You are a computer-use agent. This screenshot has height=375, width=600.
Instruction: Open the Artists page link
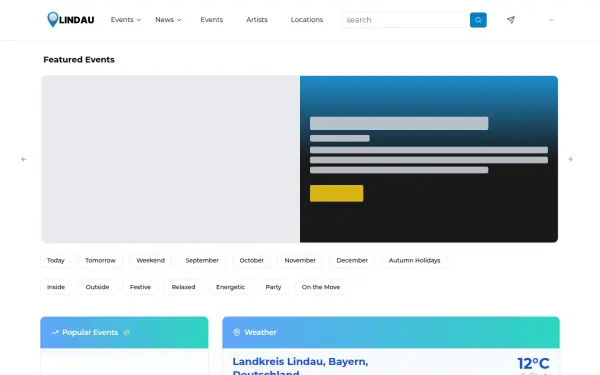pos(257,20)
